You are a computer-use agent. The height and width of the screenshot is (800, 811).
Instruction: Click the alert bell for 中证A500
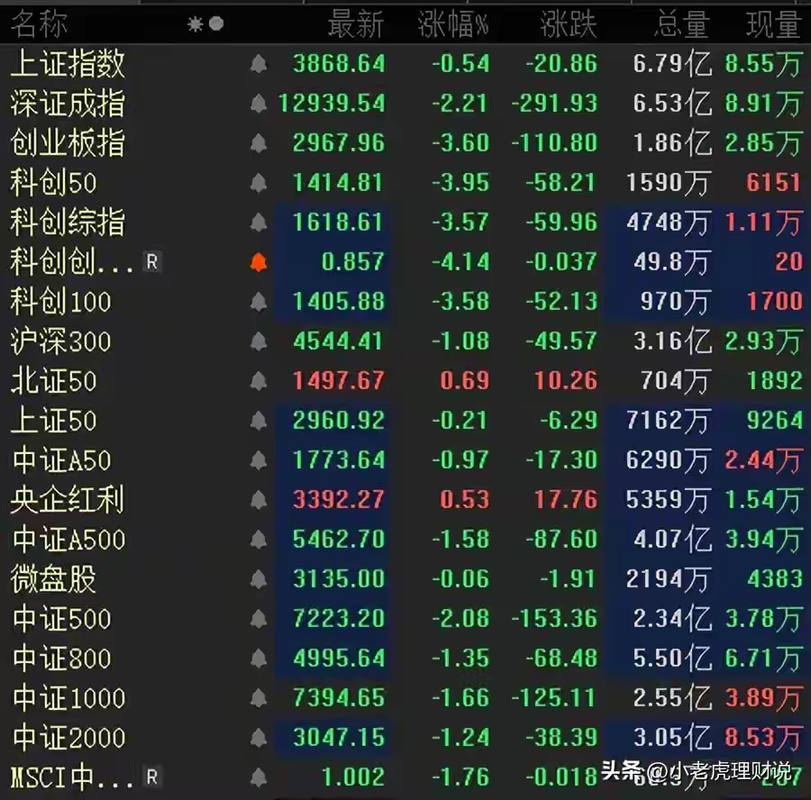tap(259, 539)
